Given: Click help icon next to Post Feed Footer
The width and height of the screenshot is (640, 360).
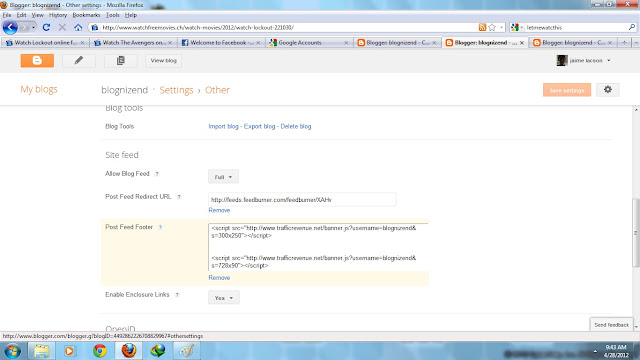Looking at the screenshot, I should pos(160,227).
